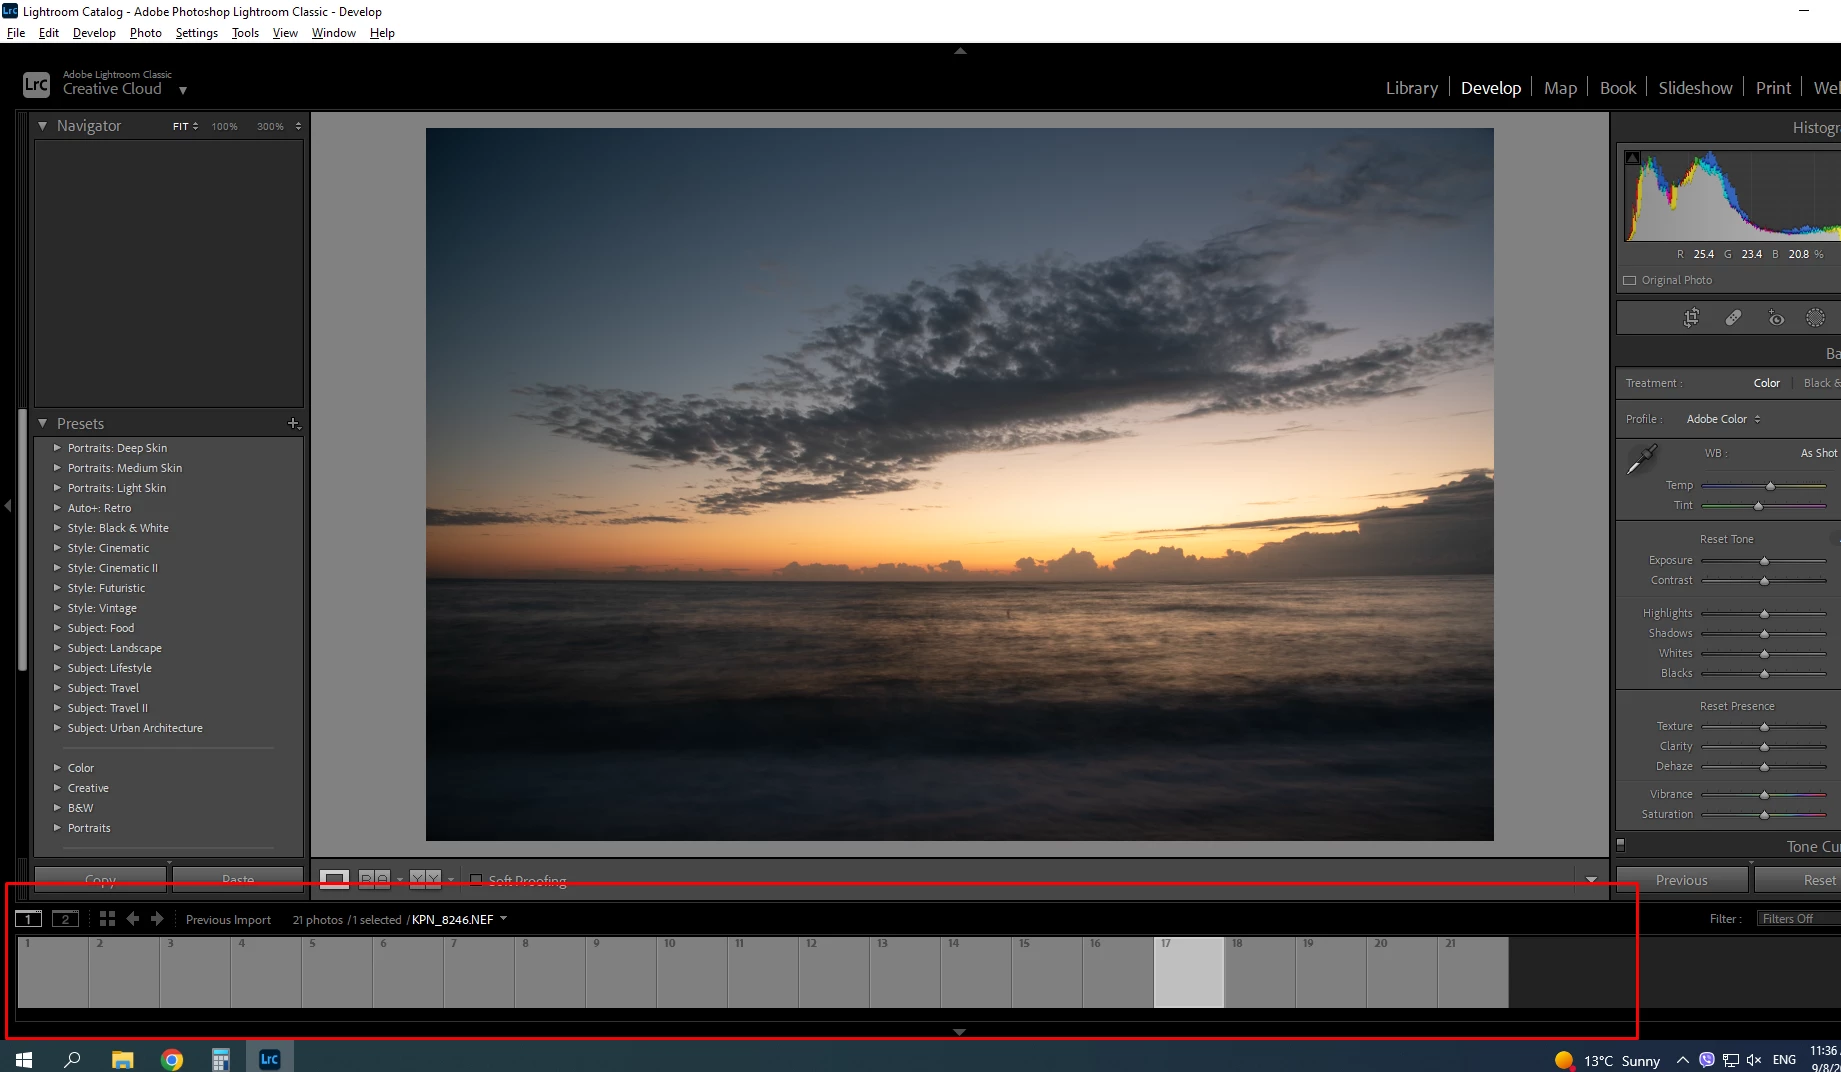Collapse the Presets panel triangle
Viewport: 1841px width, 1072px height.
42,424
